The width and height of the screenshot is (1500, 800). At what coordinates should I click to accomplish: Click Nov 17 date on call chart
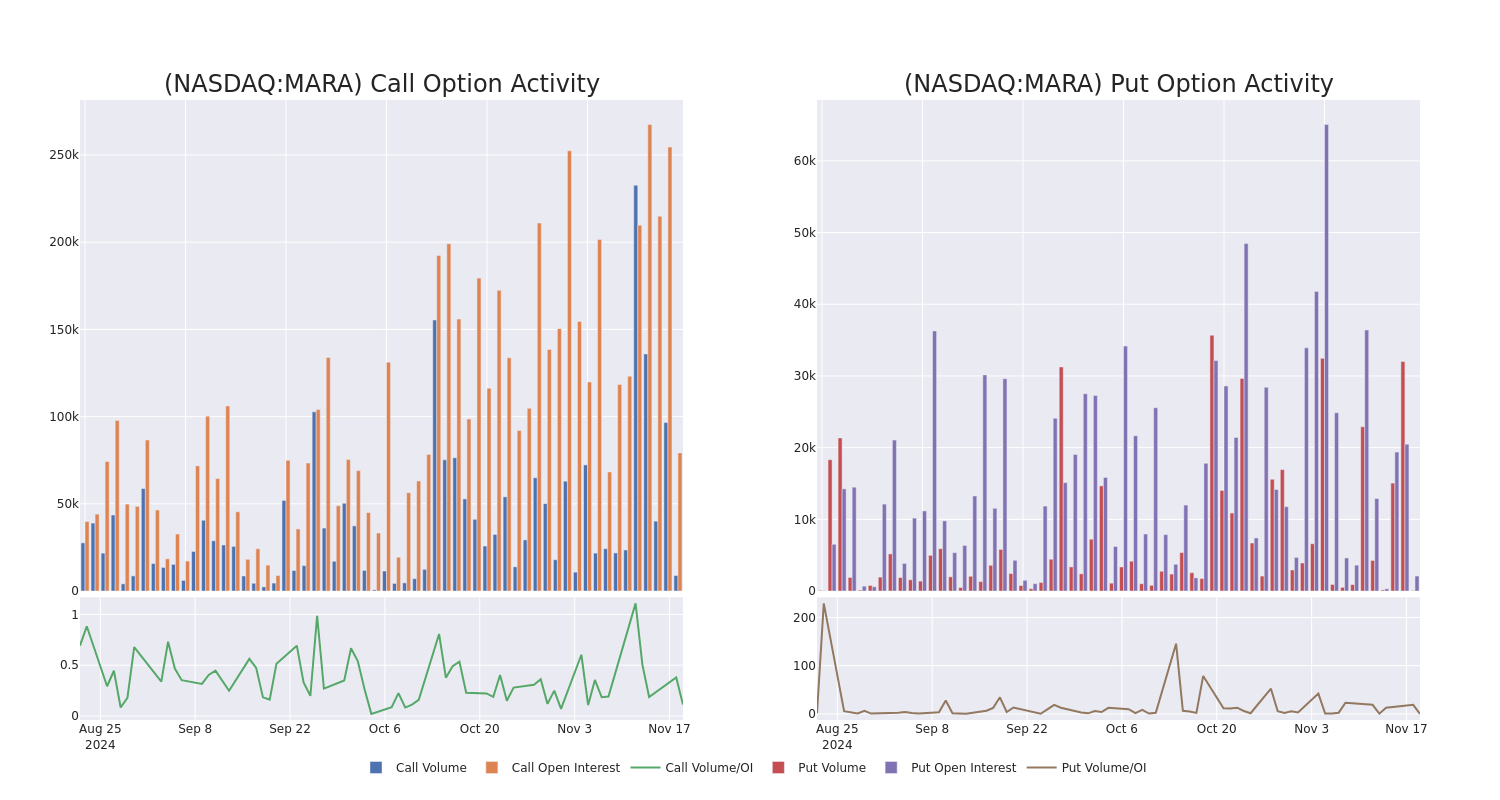point(669,729)
